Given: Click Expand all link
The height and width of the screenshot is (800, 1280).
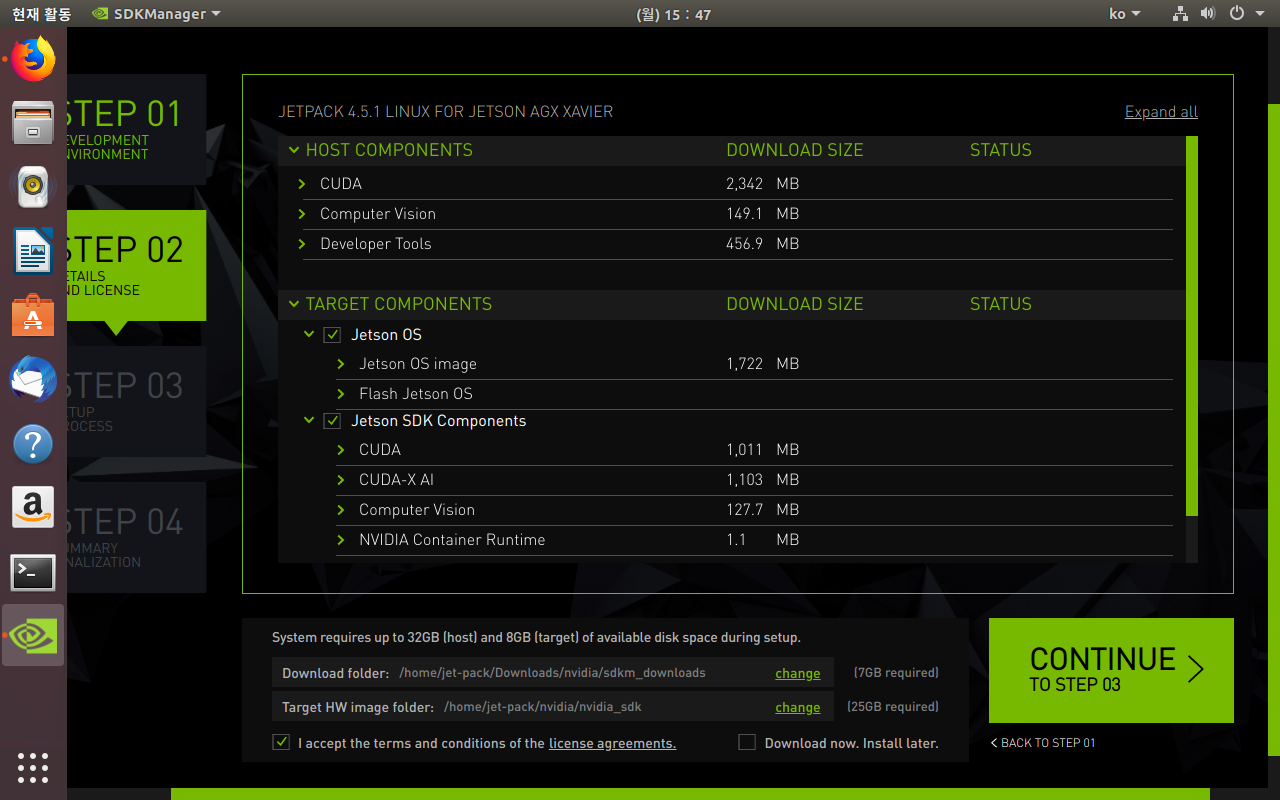Looking at the screenshot, I should click(1161, 112).
